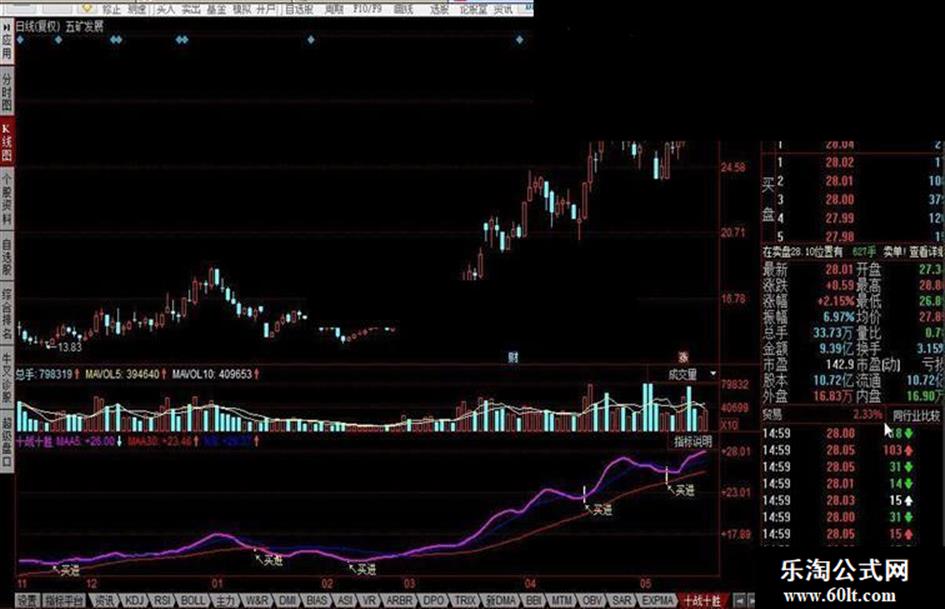Click the indicator tabs scroll-left arrow
The image size is (945, 609).
739,601
